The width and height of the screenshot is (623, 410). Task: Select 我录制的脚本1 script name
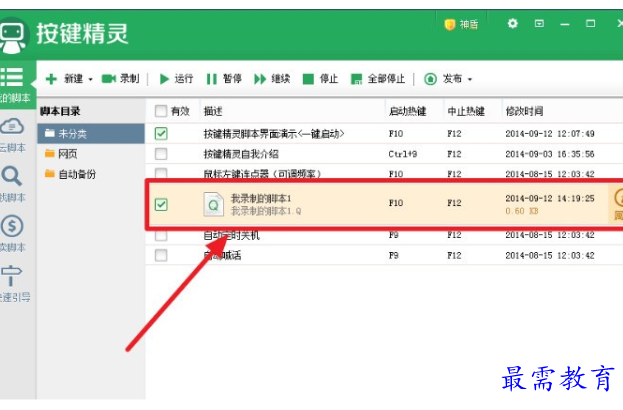tap(261, 198)
